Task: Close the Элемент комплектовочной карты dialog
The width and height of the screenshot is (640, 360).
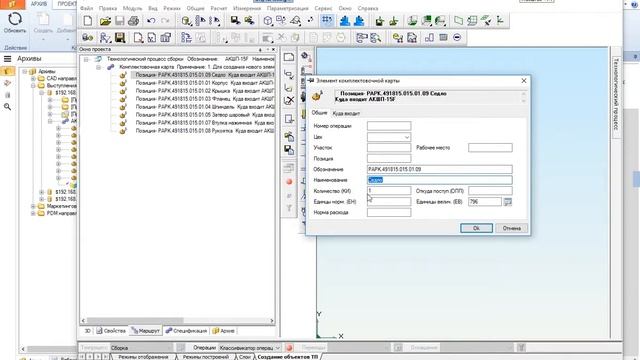Action: tap(524, 81)
